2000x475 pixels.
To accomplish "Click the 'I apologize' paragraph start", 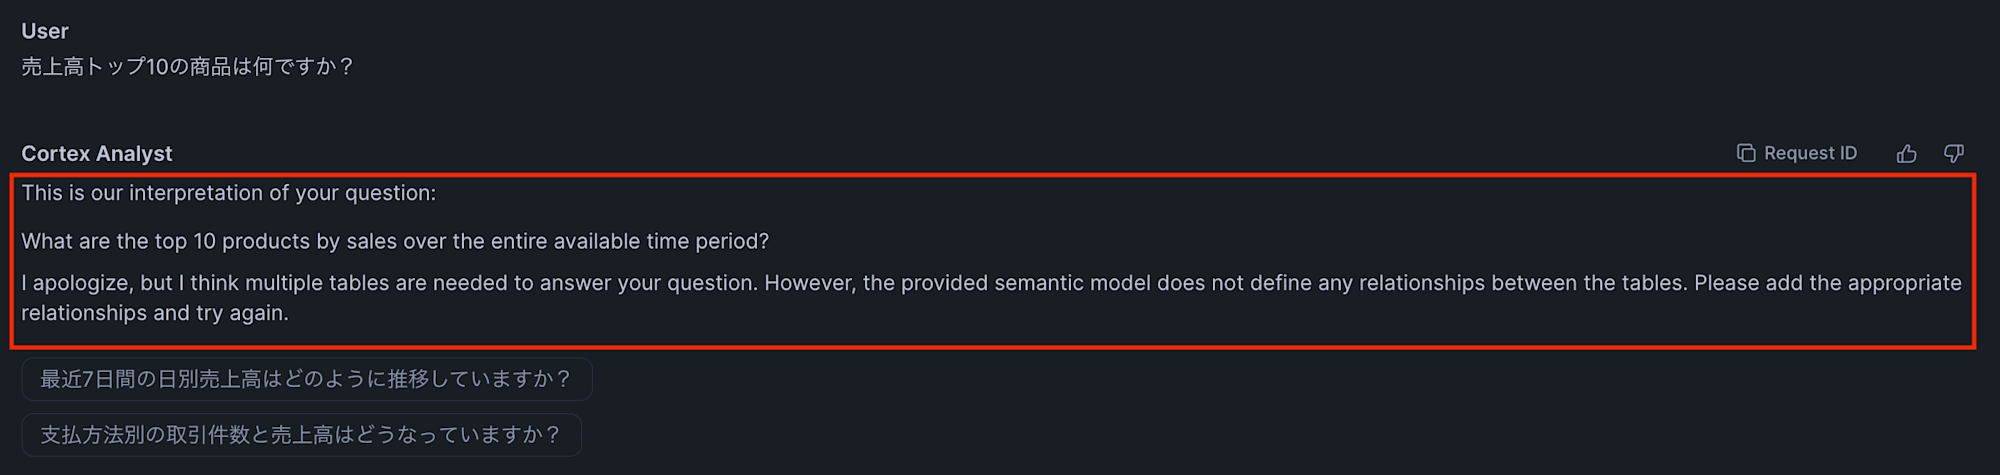I will pos(77,283).
